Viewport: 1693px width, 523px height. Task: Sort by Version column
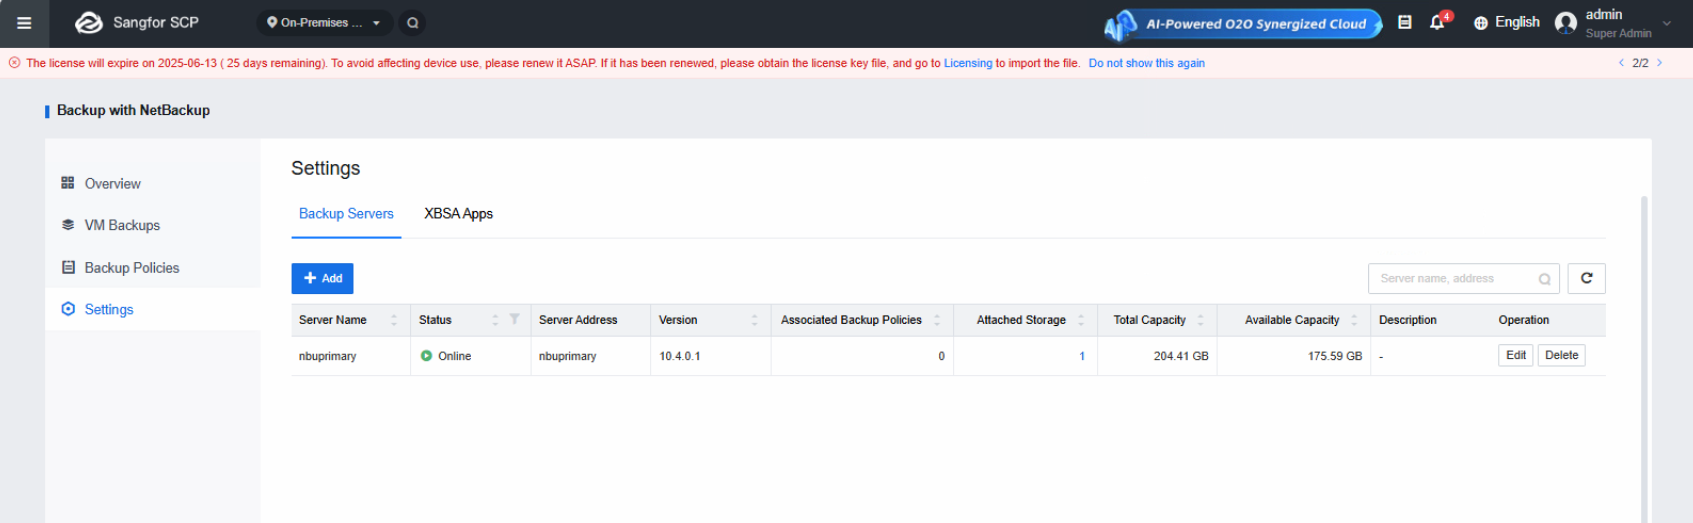(x=754, y=320)
